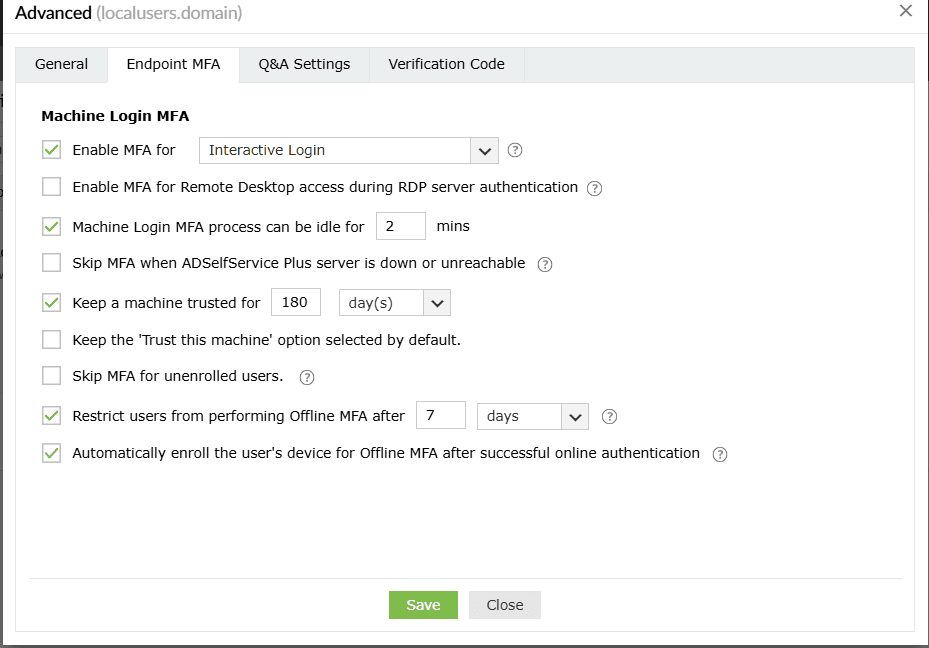Switch to the General tab

61,63
